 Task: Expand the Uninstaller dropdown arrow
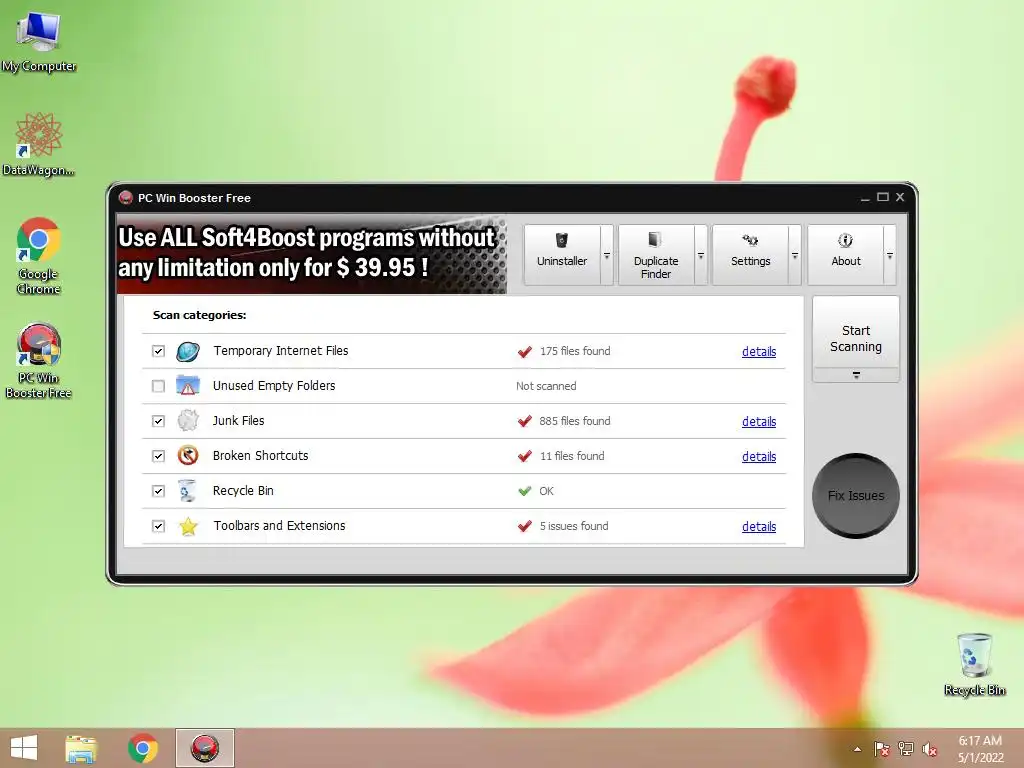tap(607, 255)
